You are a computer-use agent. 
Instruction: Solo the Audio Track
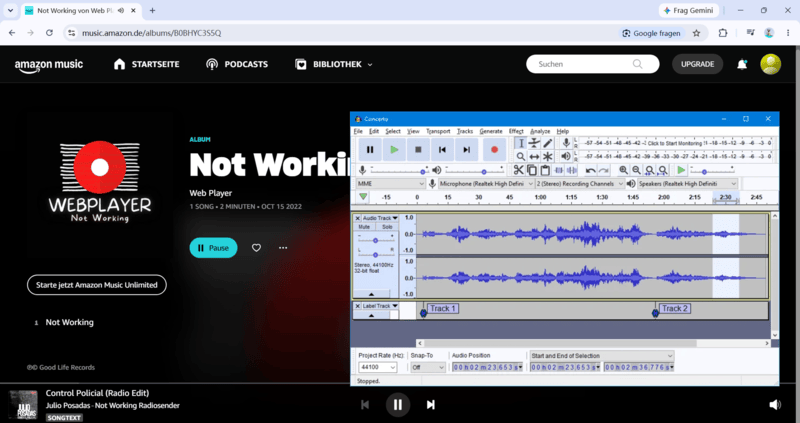pyautogui.click(x=387, y=227)
